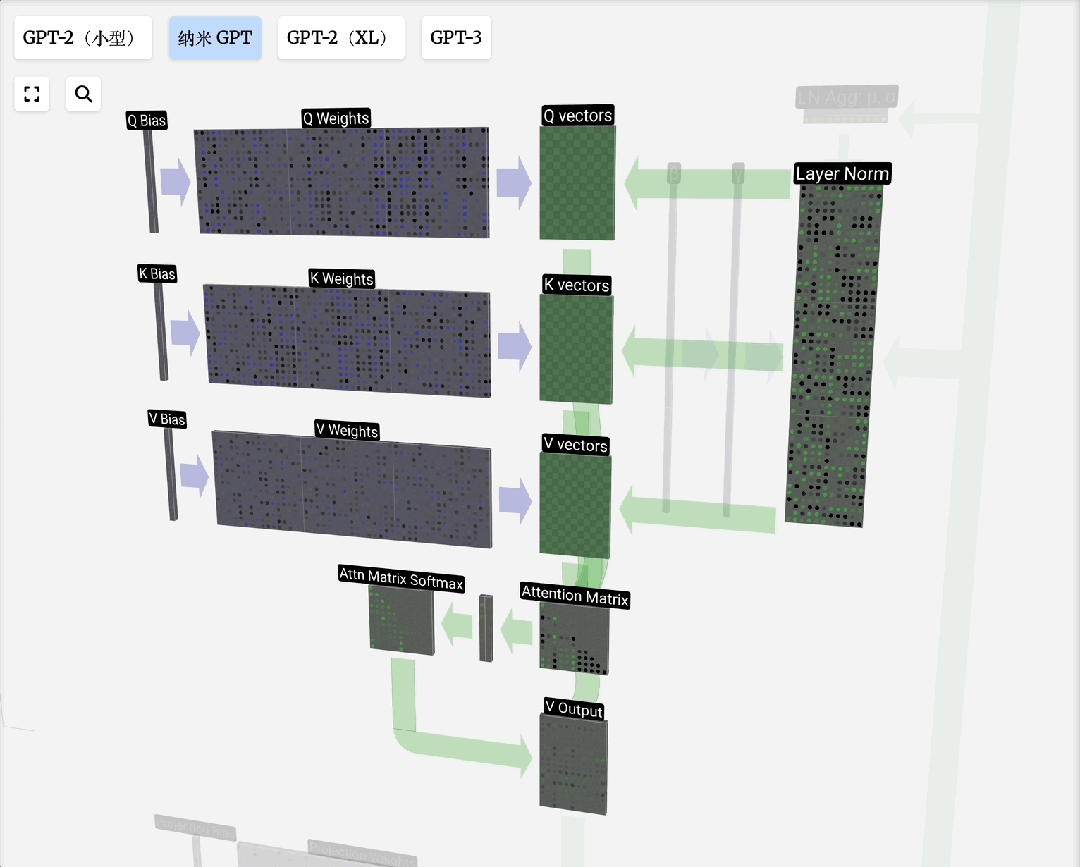Click the Attn Matrix Softmax block
Screen dimensions: 1080x867
click(402, 620)
